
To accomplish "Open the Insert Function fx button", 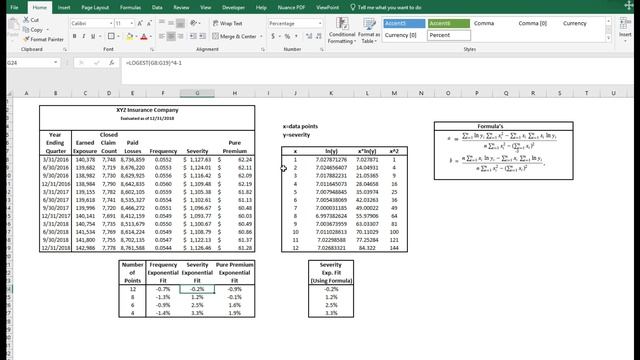I will pyautogui.click(x=111, y=63).
